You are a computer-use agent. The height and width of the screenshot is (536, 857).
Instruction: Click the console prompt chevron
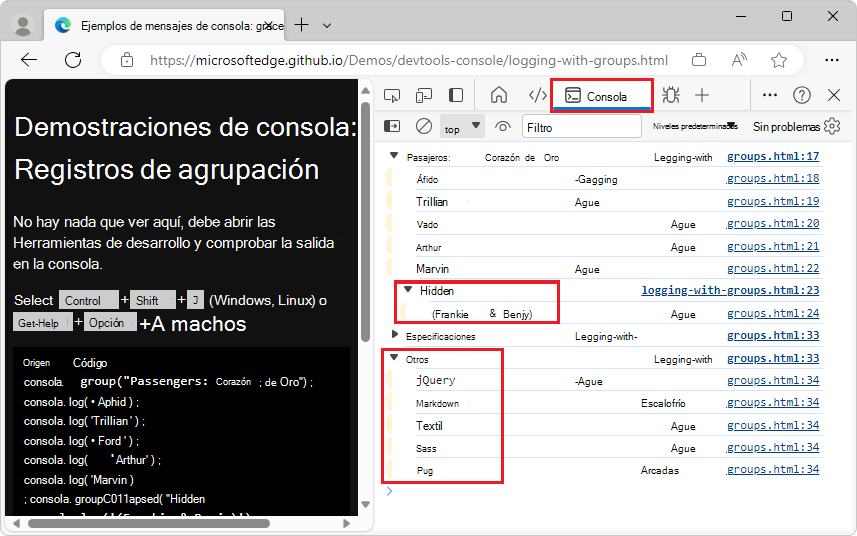click(389, 491)
